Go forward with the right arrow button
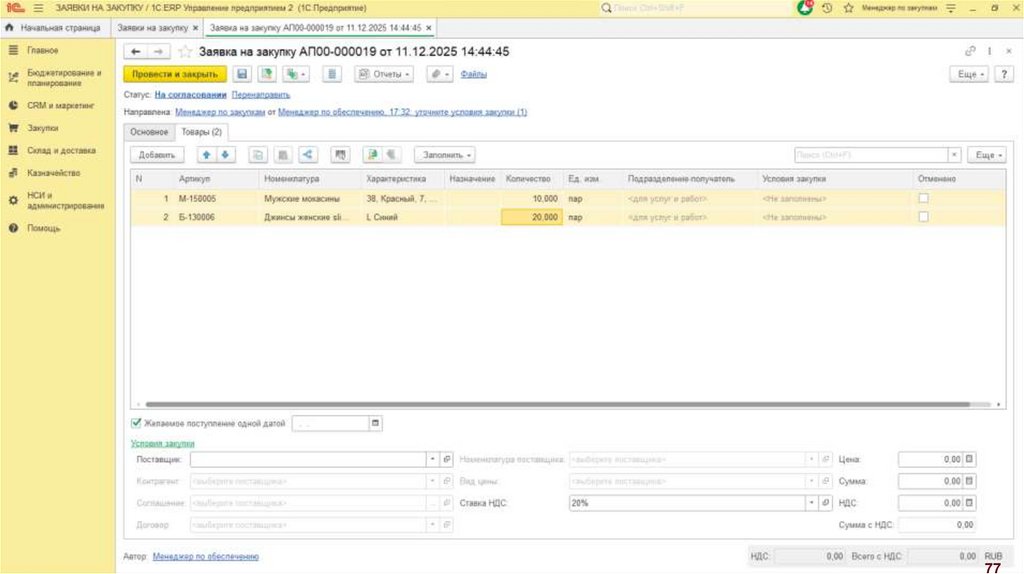Image resolution: width=1024 pixels, height=574 pixels. (158, 52)
